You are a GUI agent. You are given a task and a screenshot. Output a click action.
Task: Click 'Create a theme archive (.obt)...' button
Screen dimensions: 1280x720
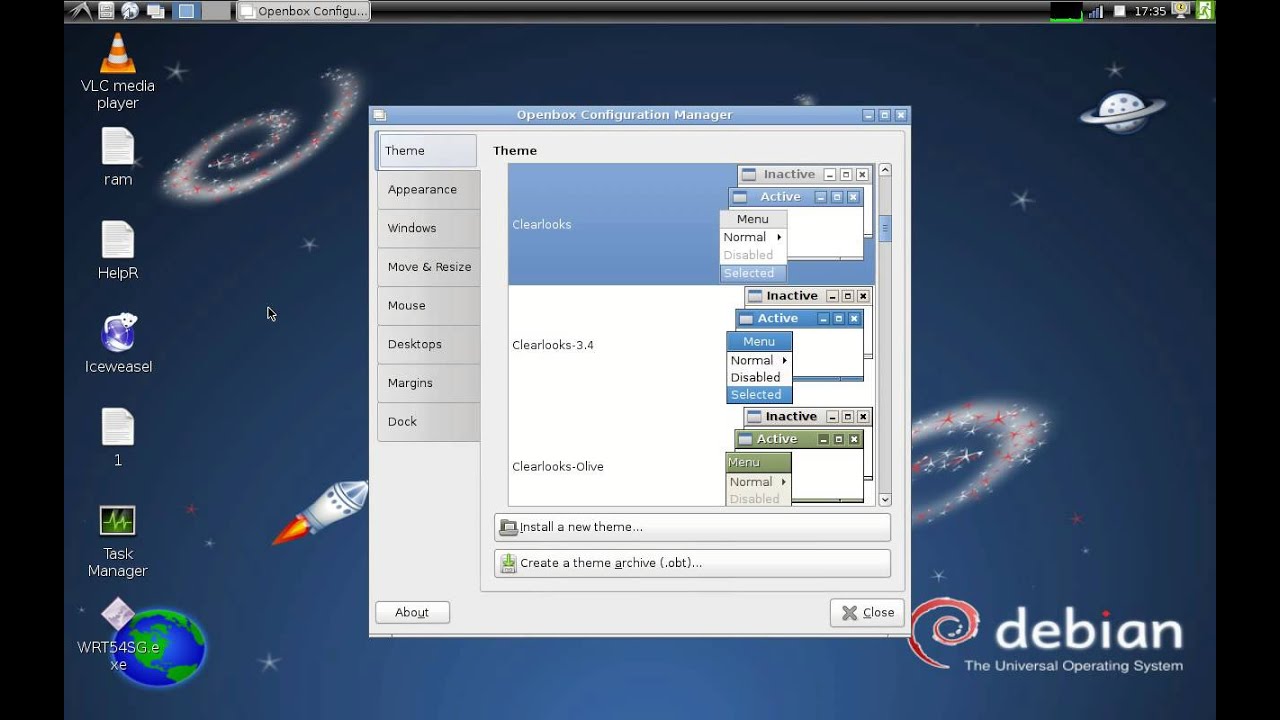pos(692,563)
